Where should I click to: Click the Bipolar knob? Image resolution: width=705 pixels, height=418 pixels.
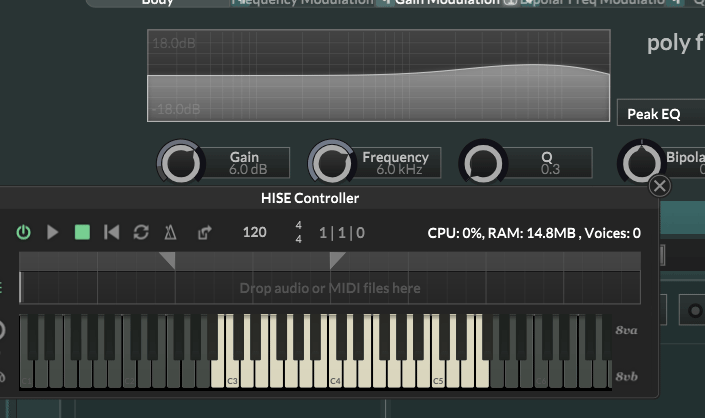(640, 163)
